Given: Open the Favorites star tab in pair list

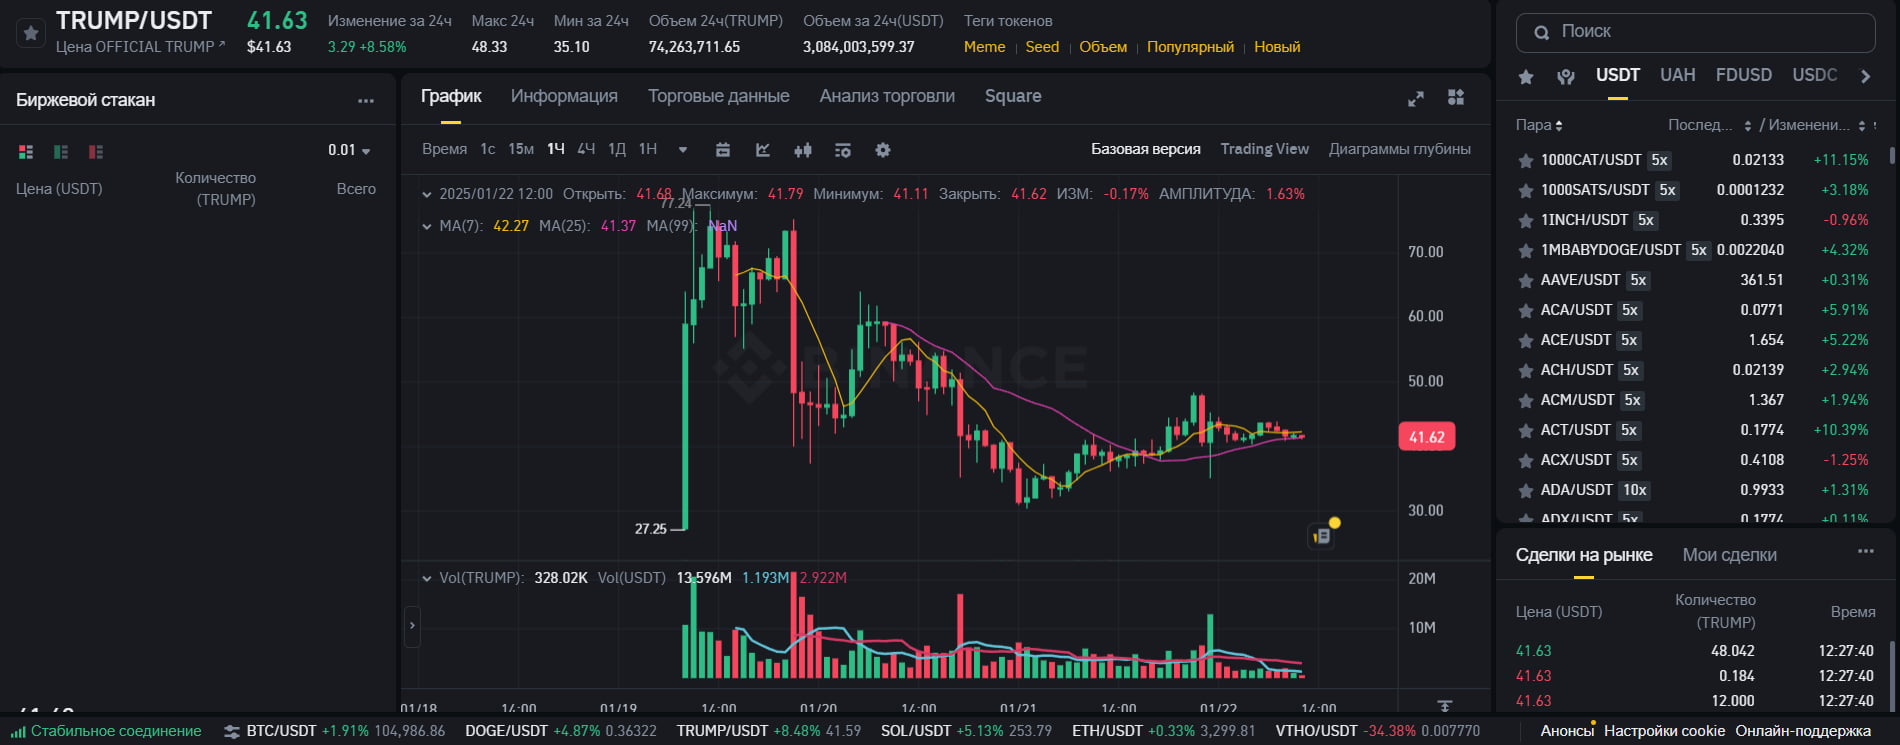Looking at the screenshot, I should tap(1526, 76).
